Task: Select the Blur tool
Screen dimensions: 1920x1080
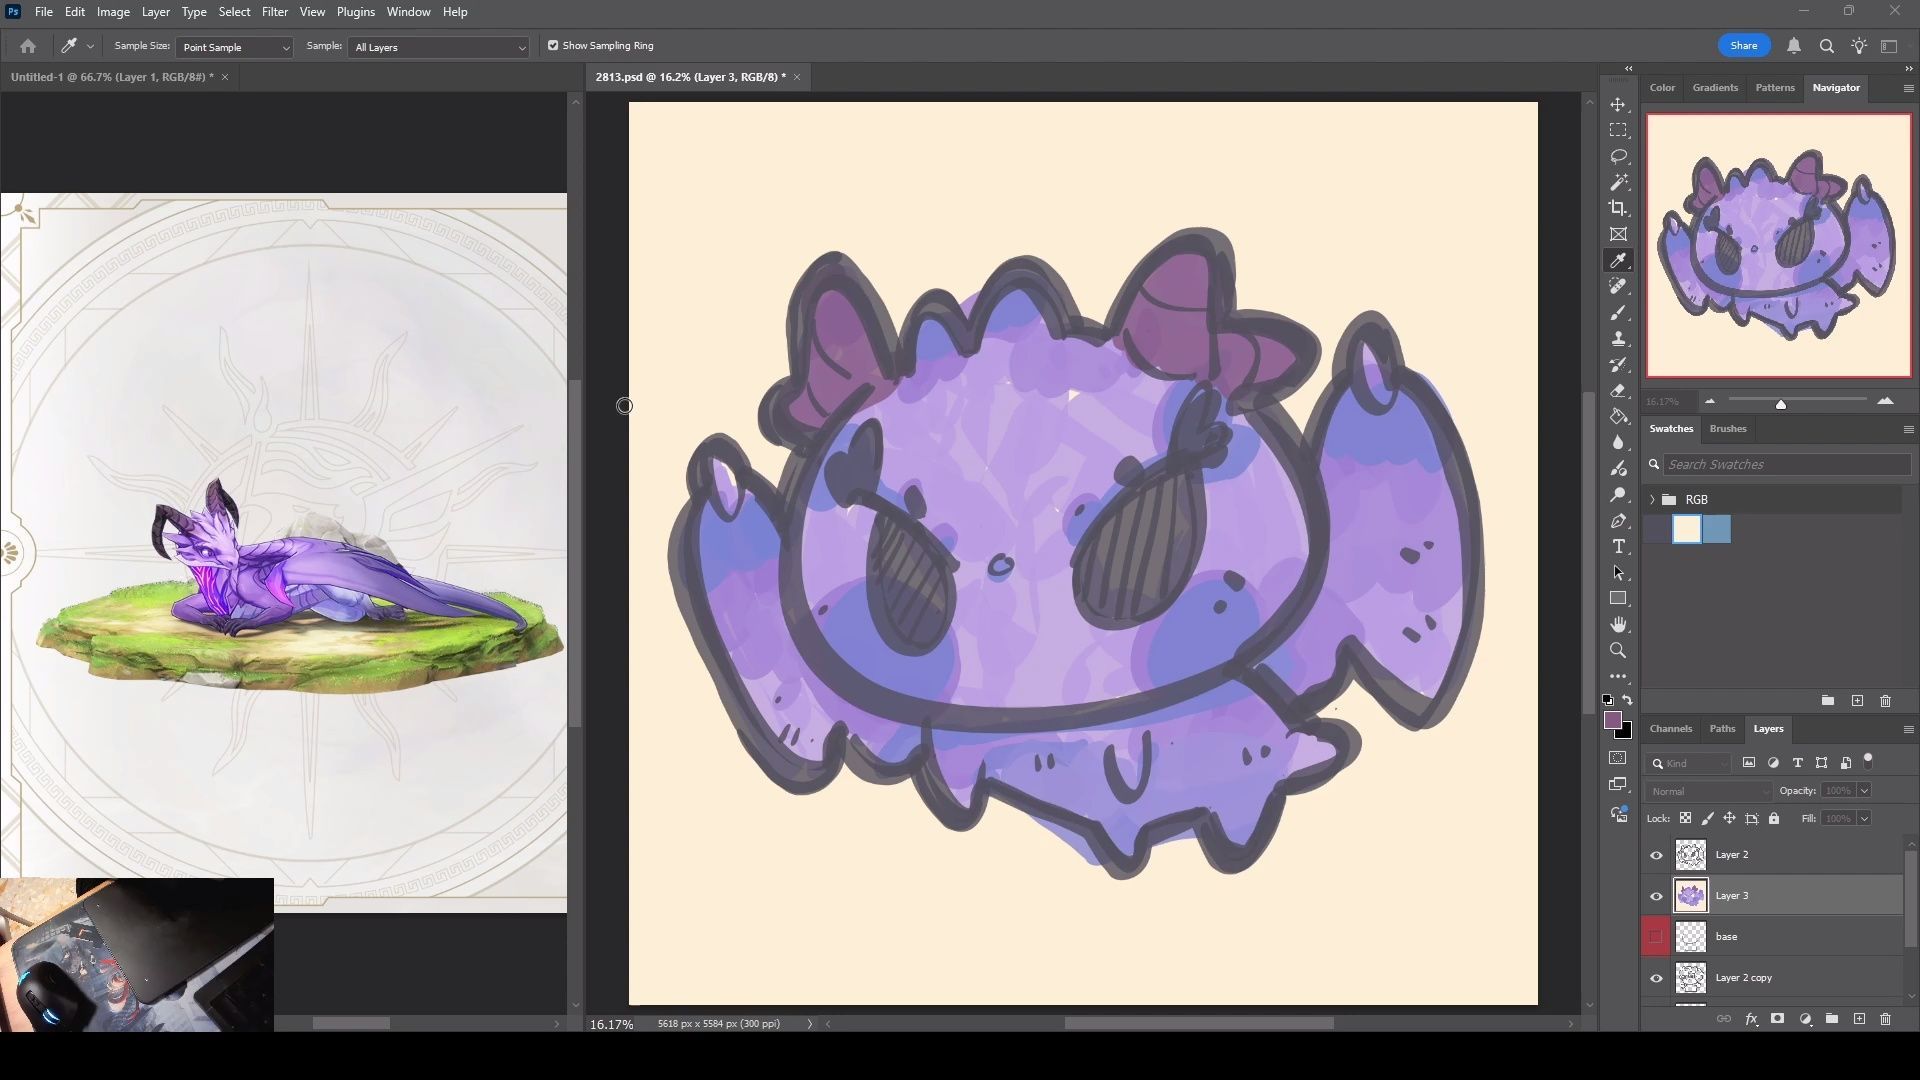Action: pyautogui.click(x=1618, y=443)
